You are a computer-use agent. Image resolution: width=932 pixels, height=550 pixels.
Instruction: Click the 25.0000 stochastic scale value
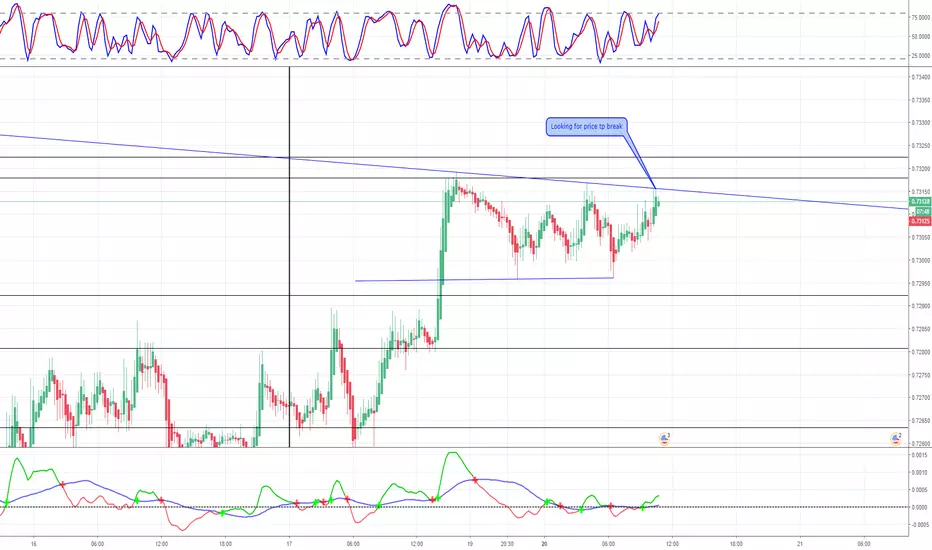tap(921, 56)
